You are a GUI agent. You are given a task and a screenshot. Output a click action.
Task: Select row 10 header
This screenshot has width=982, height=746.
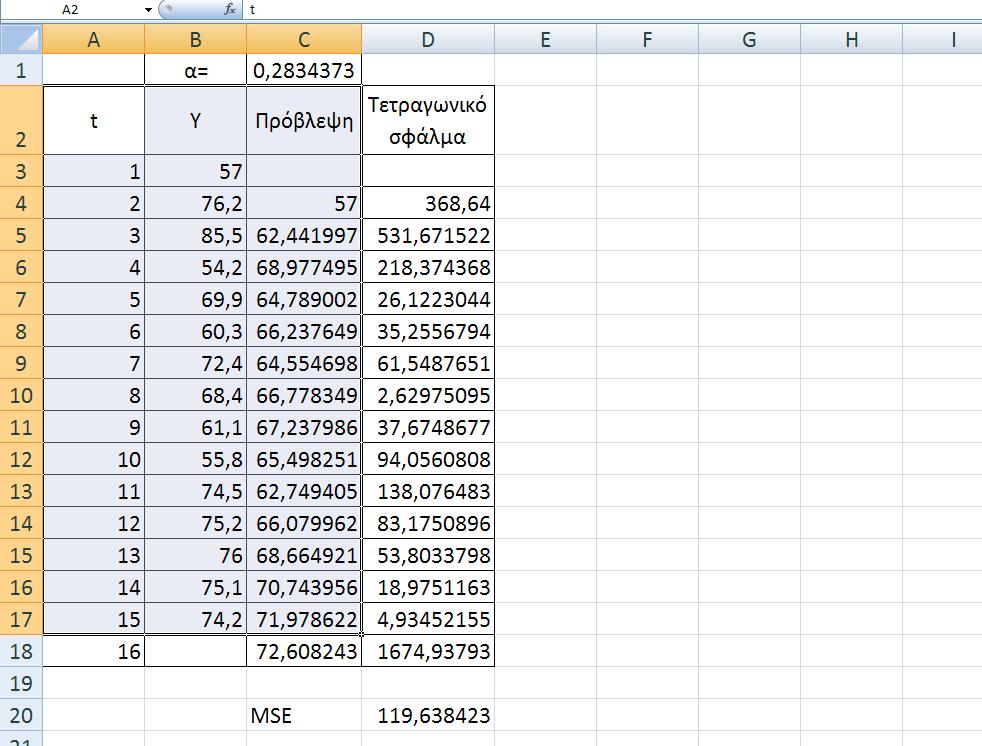(x=21, y=395)
